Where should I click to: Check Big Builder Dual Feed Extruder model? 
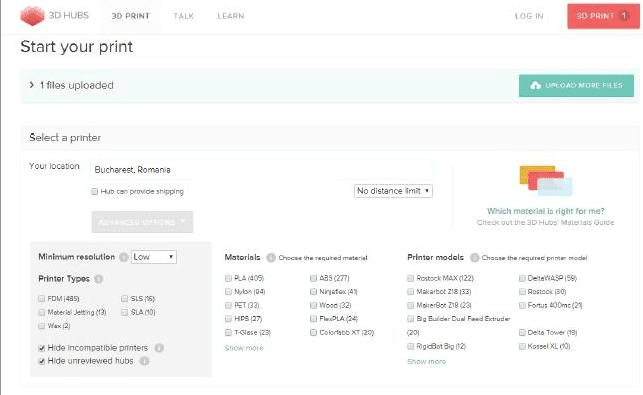tap(410, 319)
